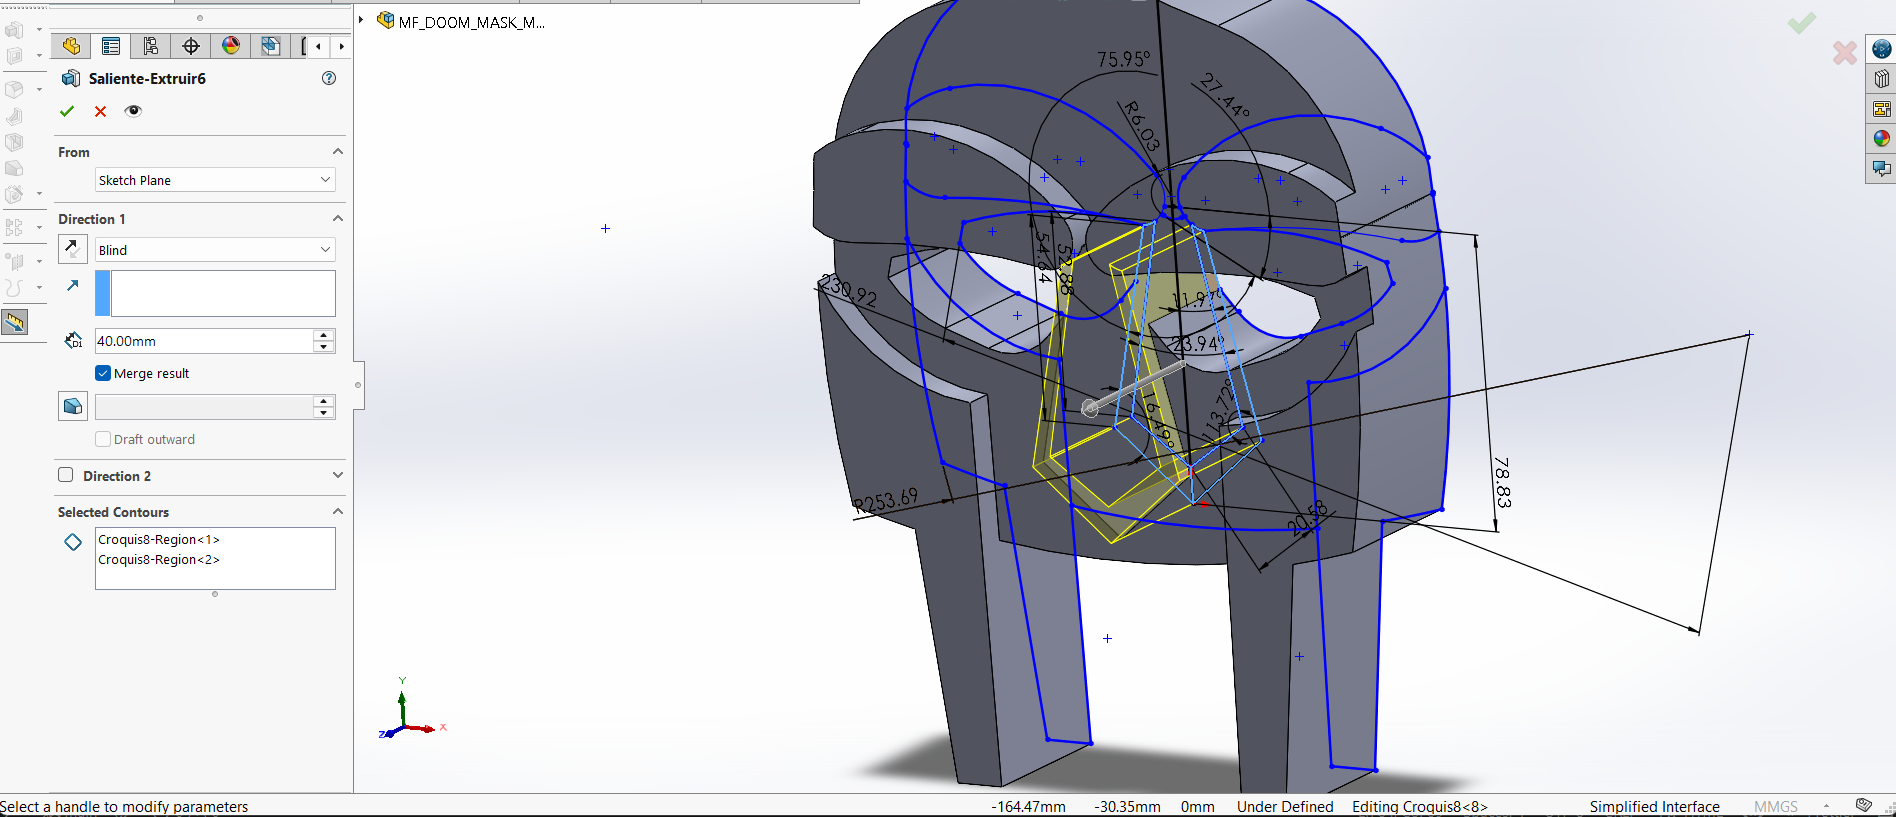Open the Appearances task pane color ball

click(1882, 139)
